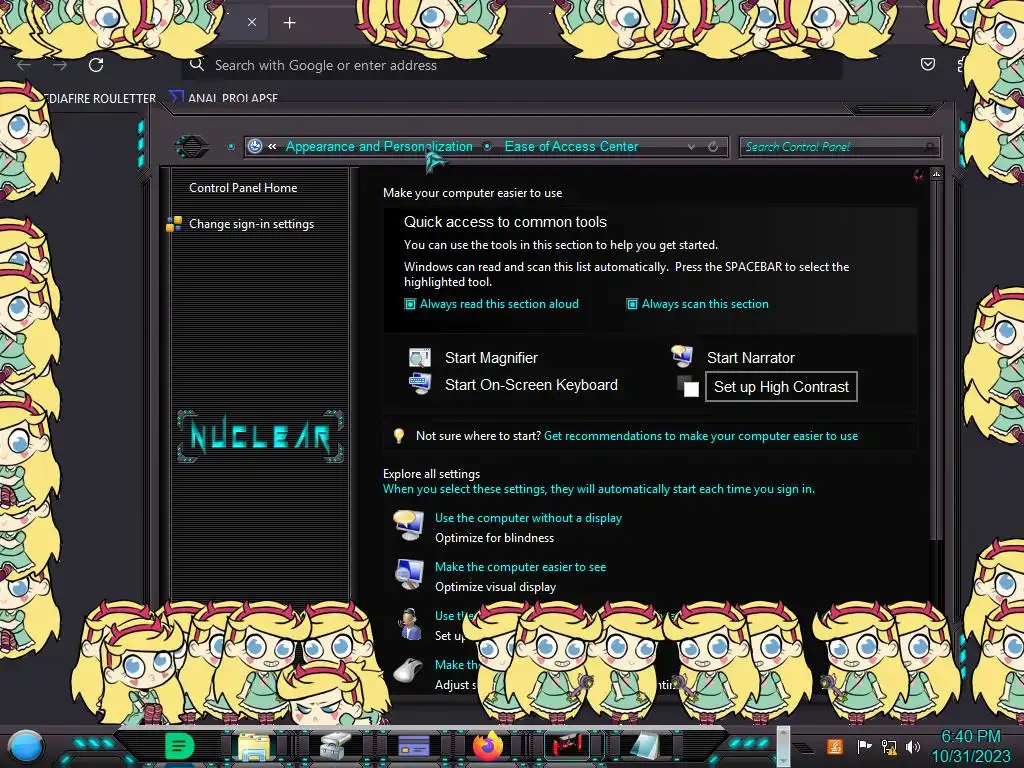The width and height of the screenshot is (1024, 768).
Task: Click the Use computer without display icon
Action: tap(409, 526)
